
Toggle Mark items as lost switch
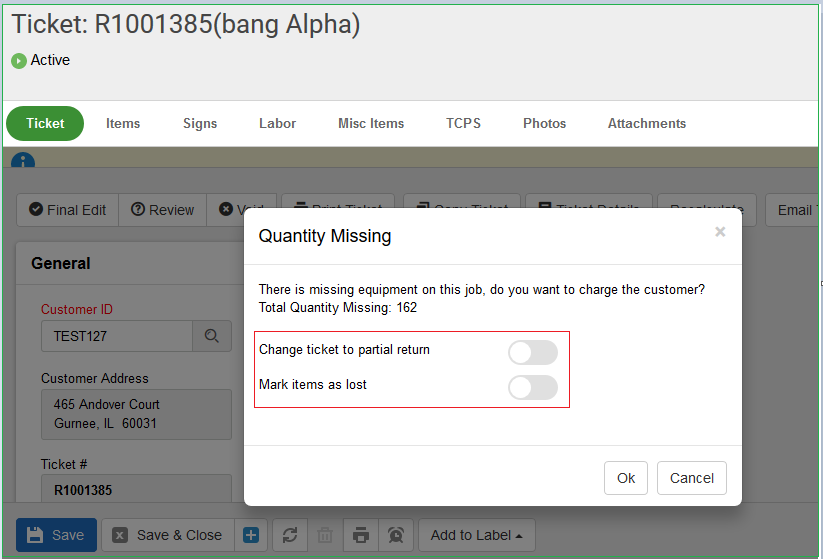click(x=532, y=387)
